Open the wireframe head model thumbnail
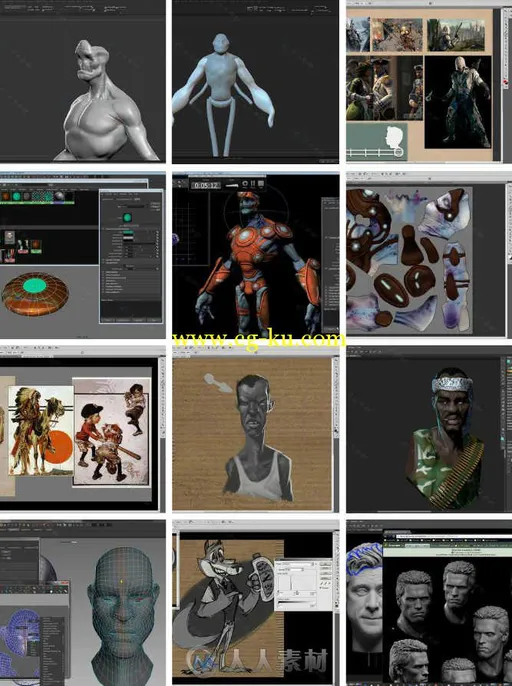512x686 pixels. point(83,603)
